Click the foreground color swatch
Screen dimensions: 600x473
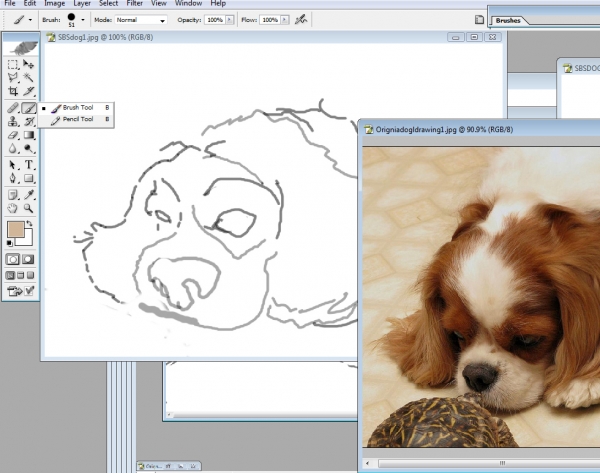pyautogui.click(x=16, y=229)
